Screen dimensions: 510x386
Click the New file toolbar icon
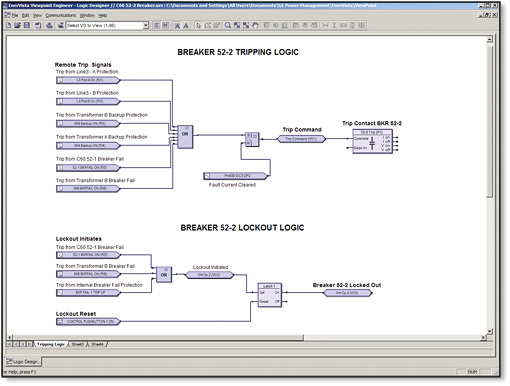(x=9, y=25)
